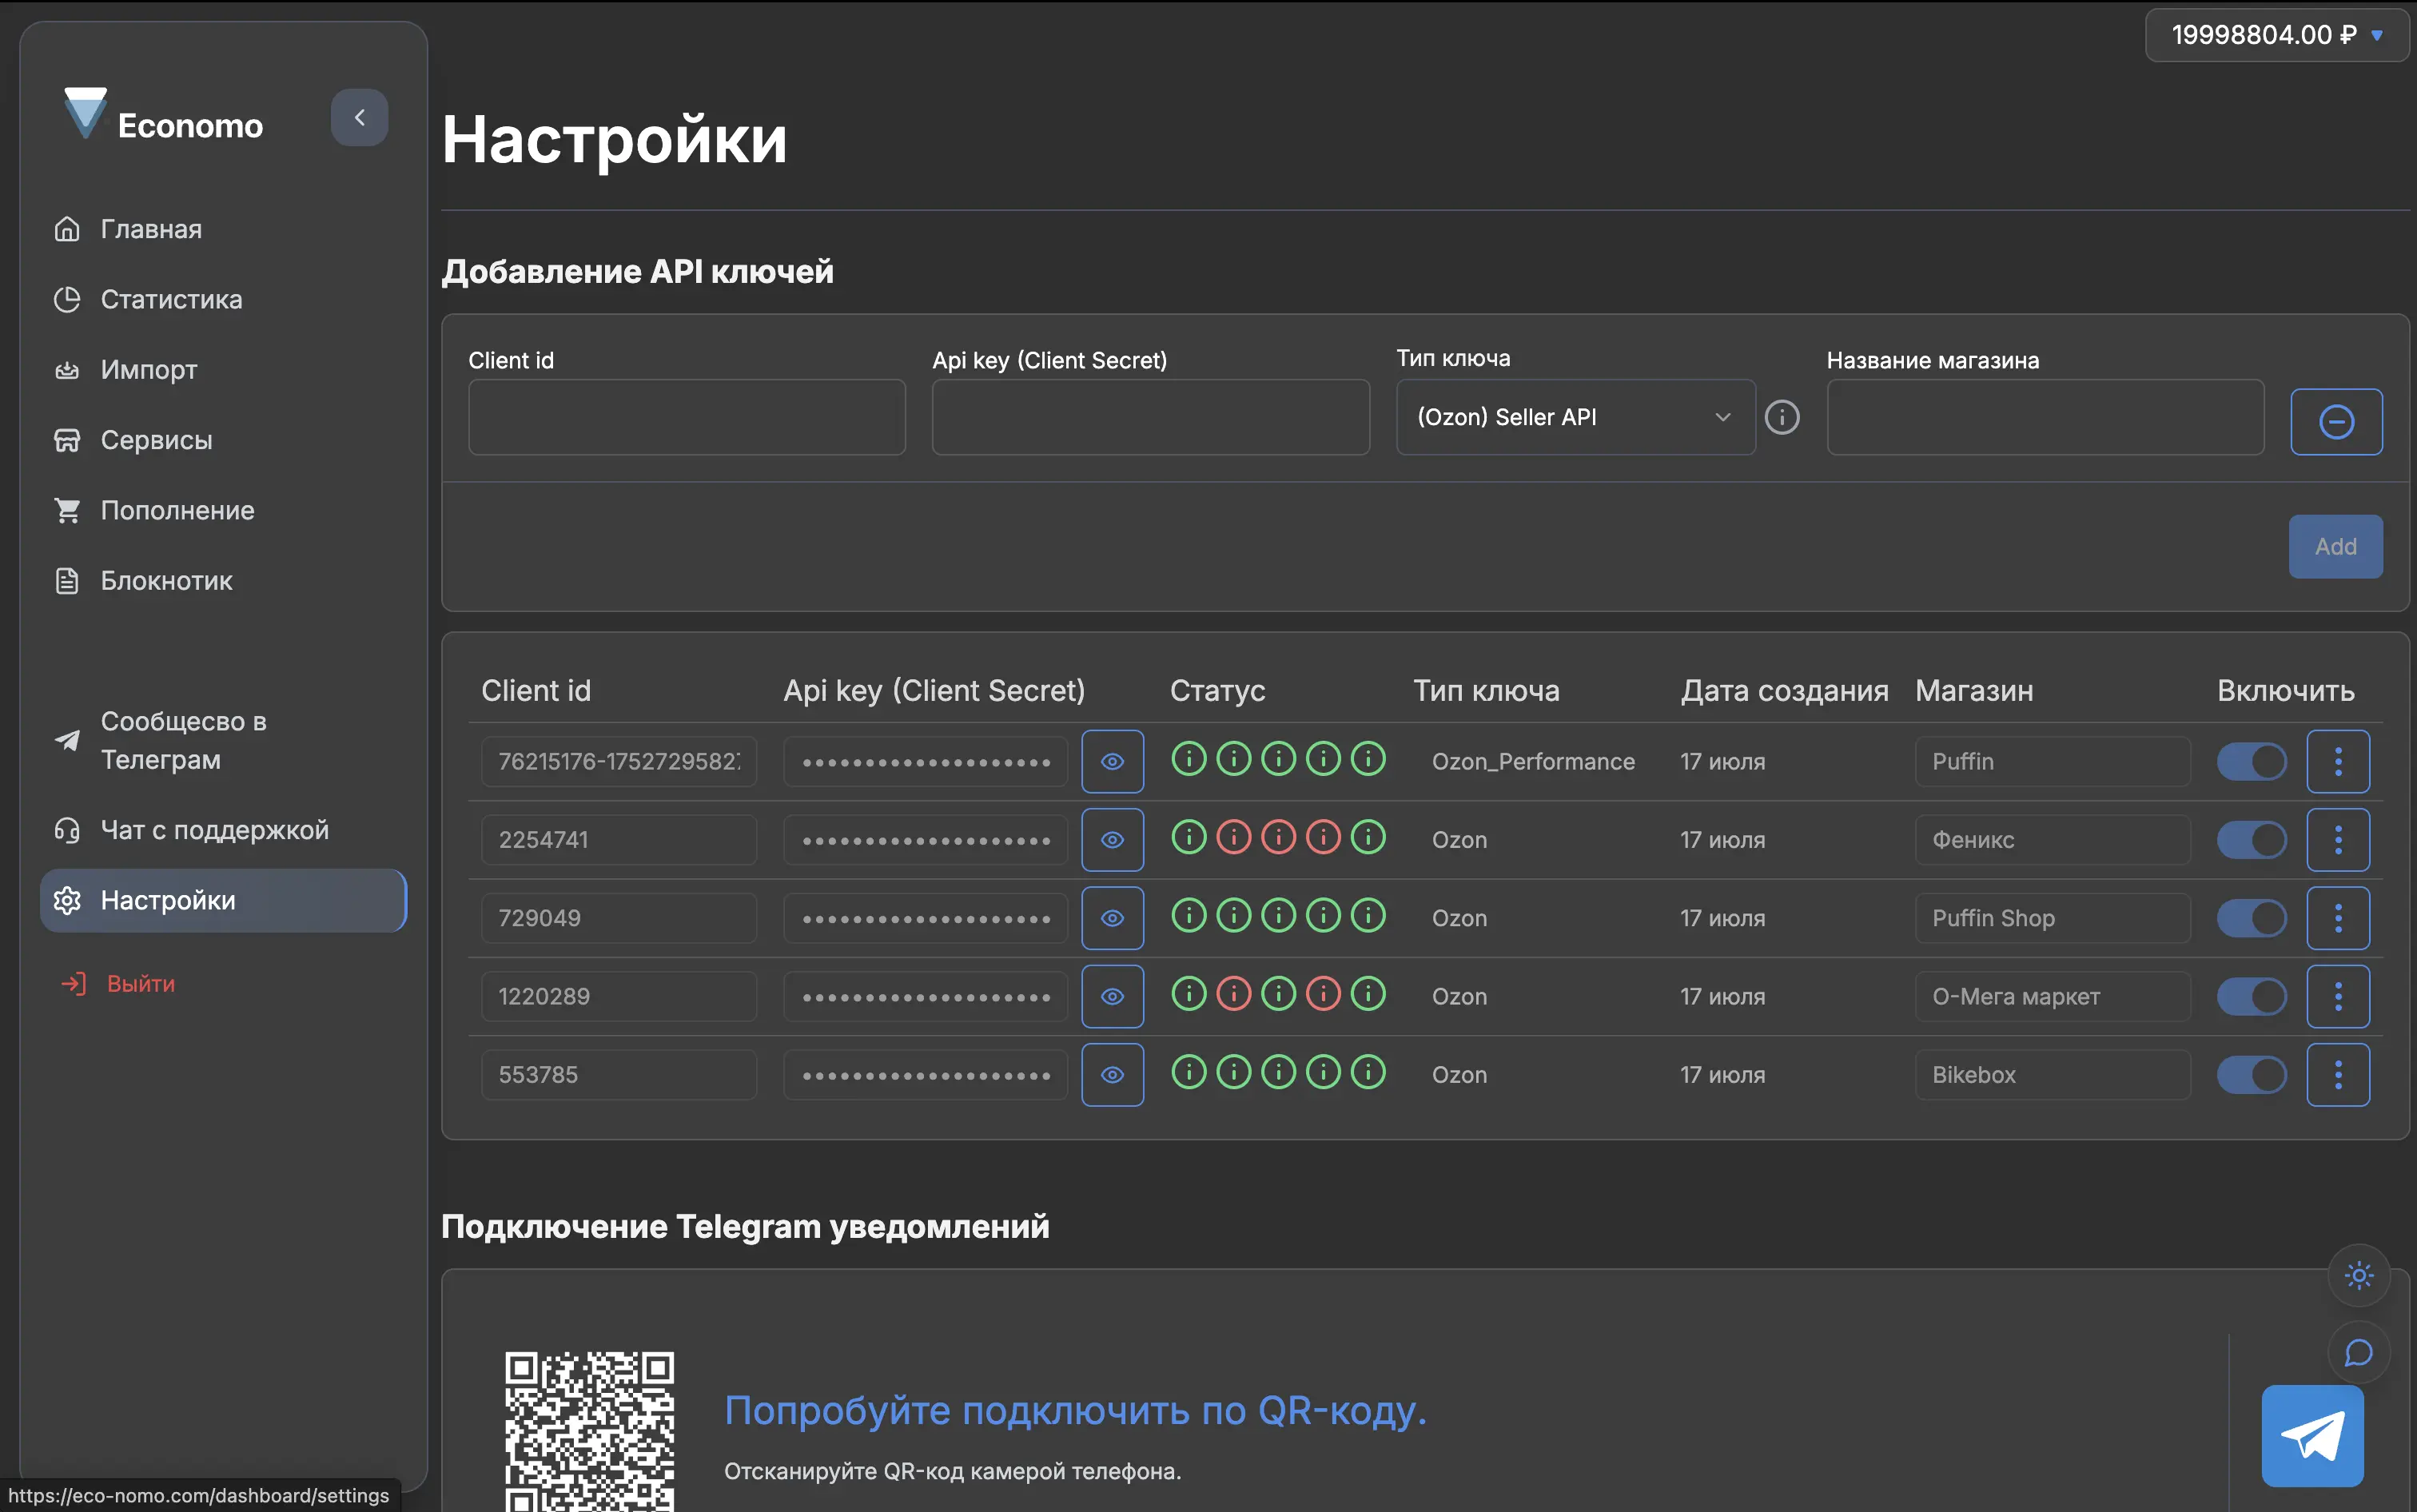Click first status icon in Bikebox row
The width and height of the screenshot is (2417, 1512).
point(1189,1072)
